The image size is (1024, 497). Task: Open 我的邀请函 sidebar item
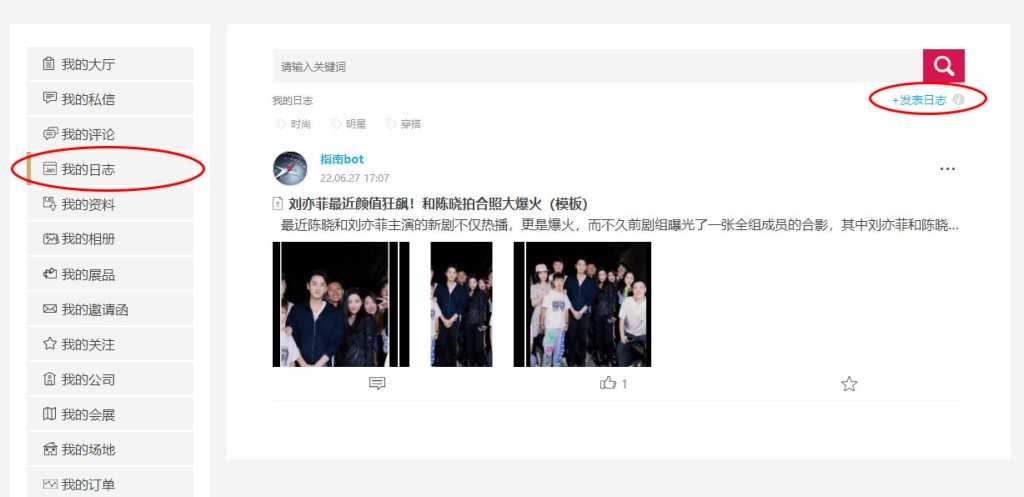(110, 310)
